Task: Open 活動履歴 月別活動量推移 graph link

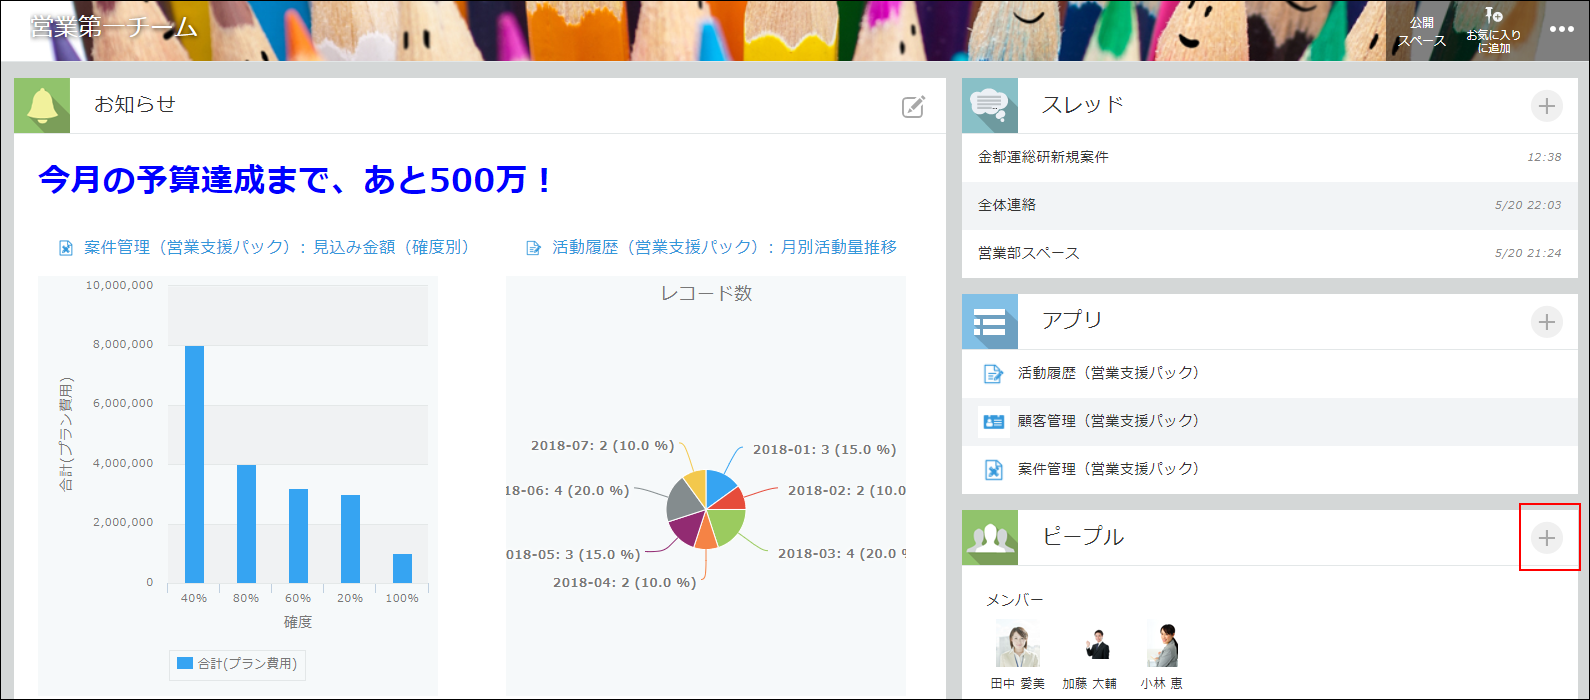Action: [724, 247]
